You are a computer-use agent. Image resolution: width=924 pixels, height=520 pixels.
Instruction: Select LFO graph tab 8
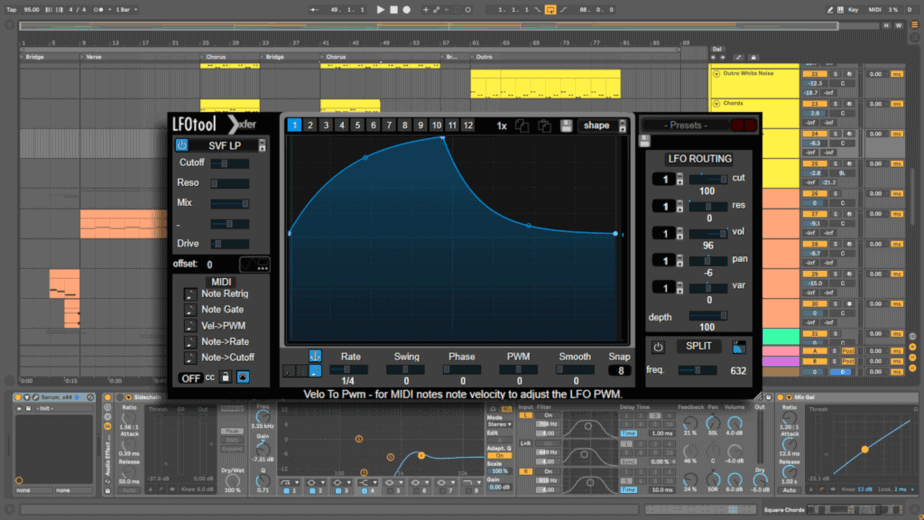[405, 125]
